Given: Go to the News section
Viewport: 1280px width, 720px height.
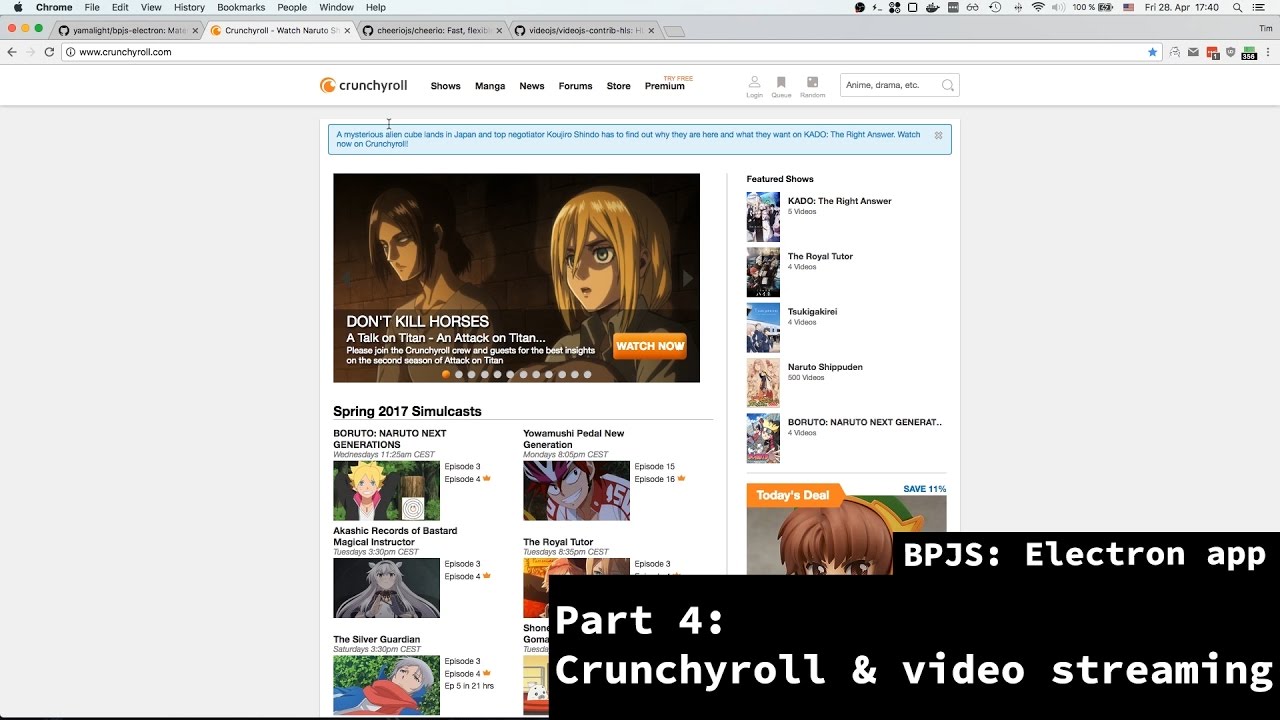Looking at the screenshot, I should 532,86.
